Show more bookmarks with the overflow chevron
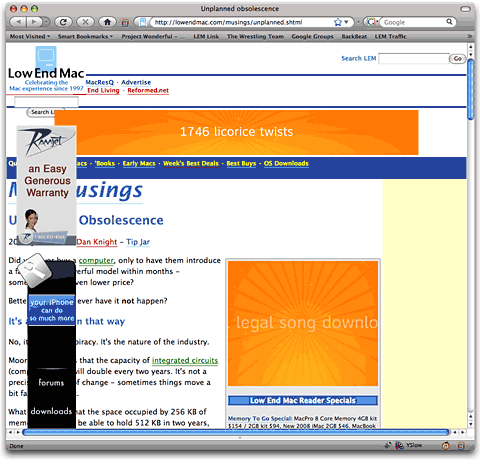 point(469,36)
